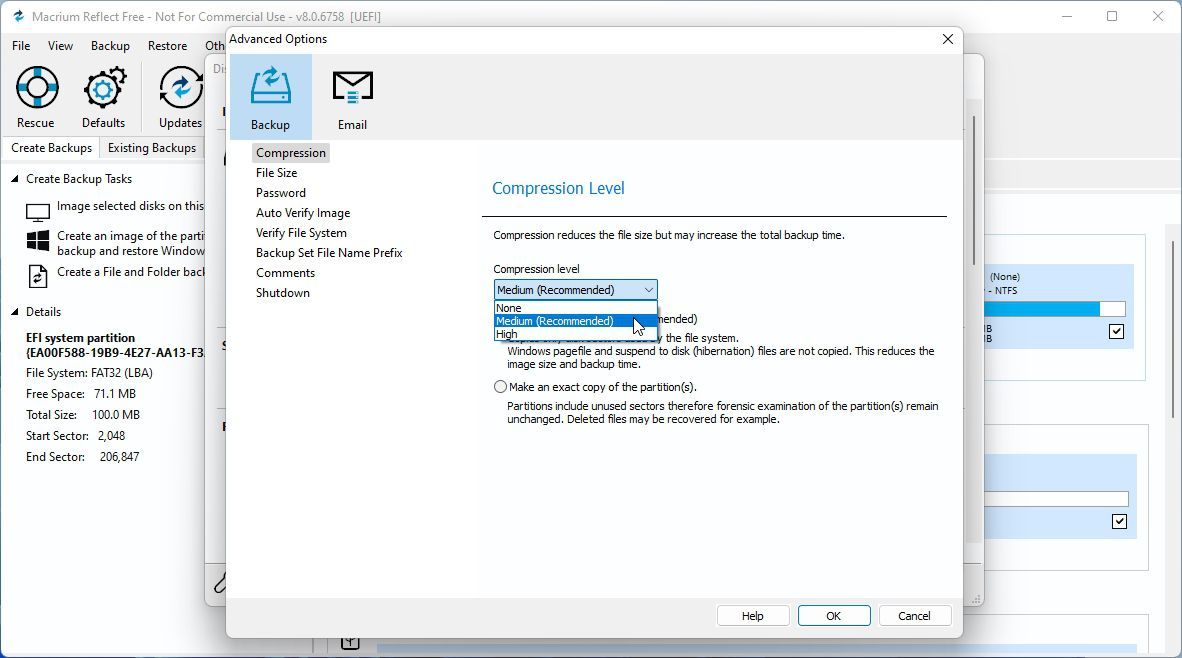Click the File and Folder backup icon
This screenshot has height=658, width=1182.
(38, 277)
